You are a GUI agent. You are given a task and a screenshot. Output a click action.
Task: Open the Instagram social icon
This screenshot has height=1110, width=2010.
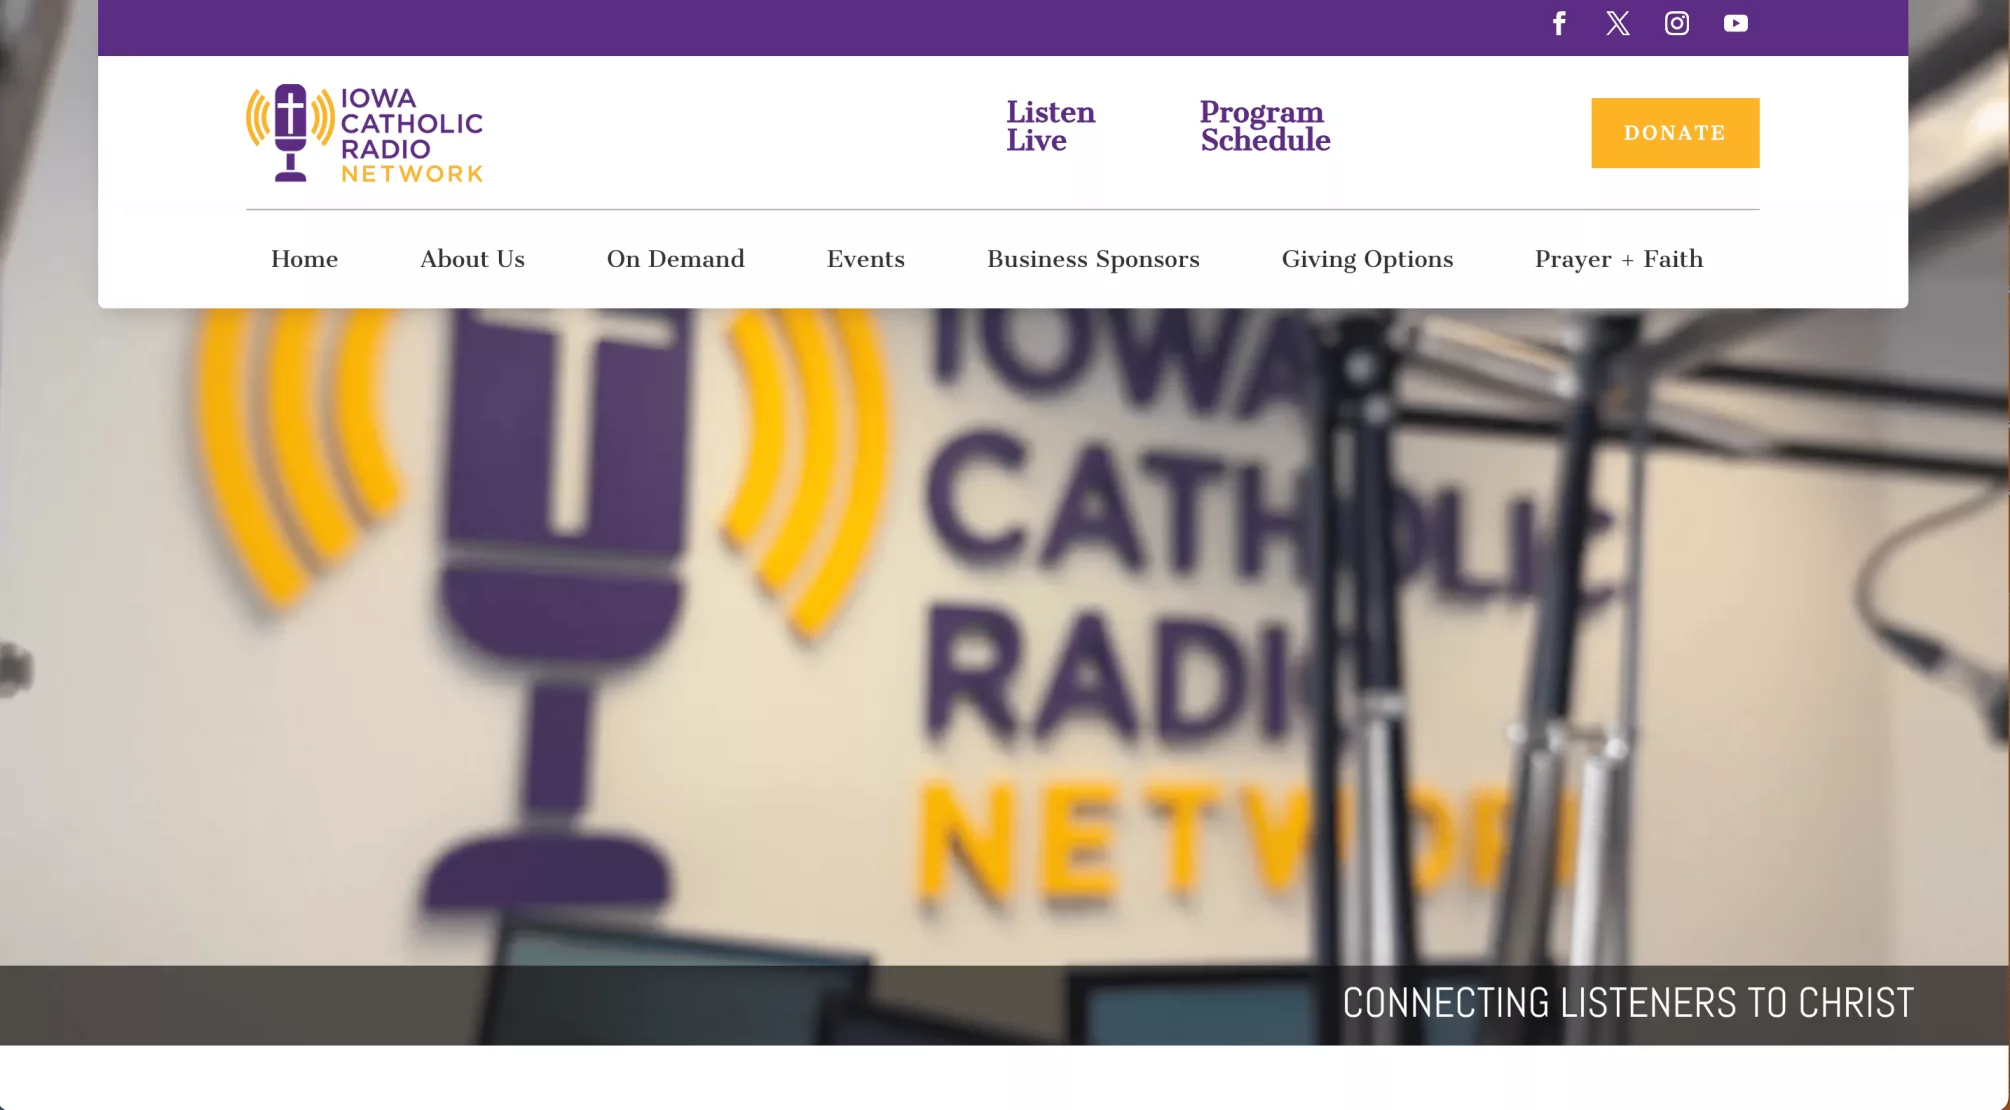click(1677, 23)
